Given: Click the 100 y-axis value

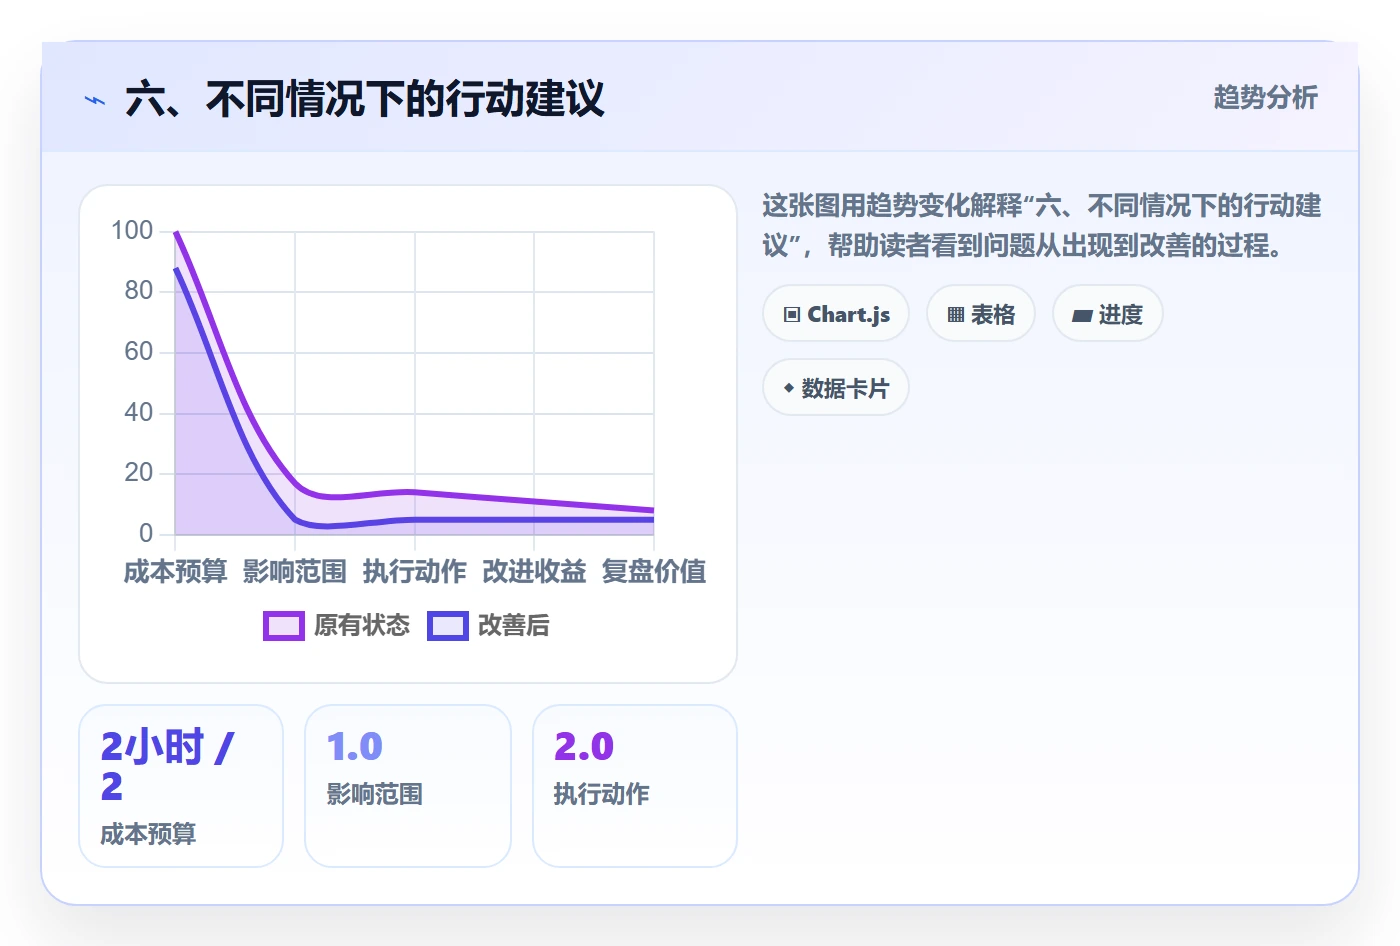Looking at the screenshot, I should point(132,231).
